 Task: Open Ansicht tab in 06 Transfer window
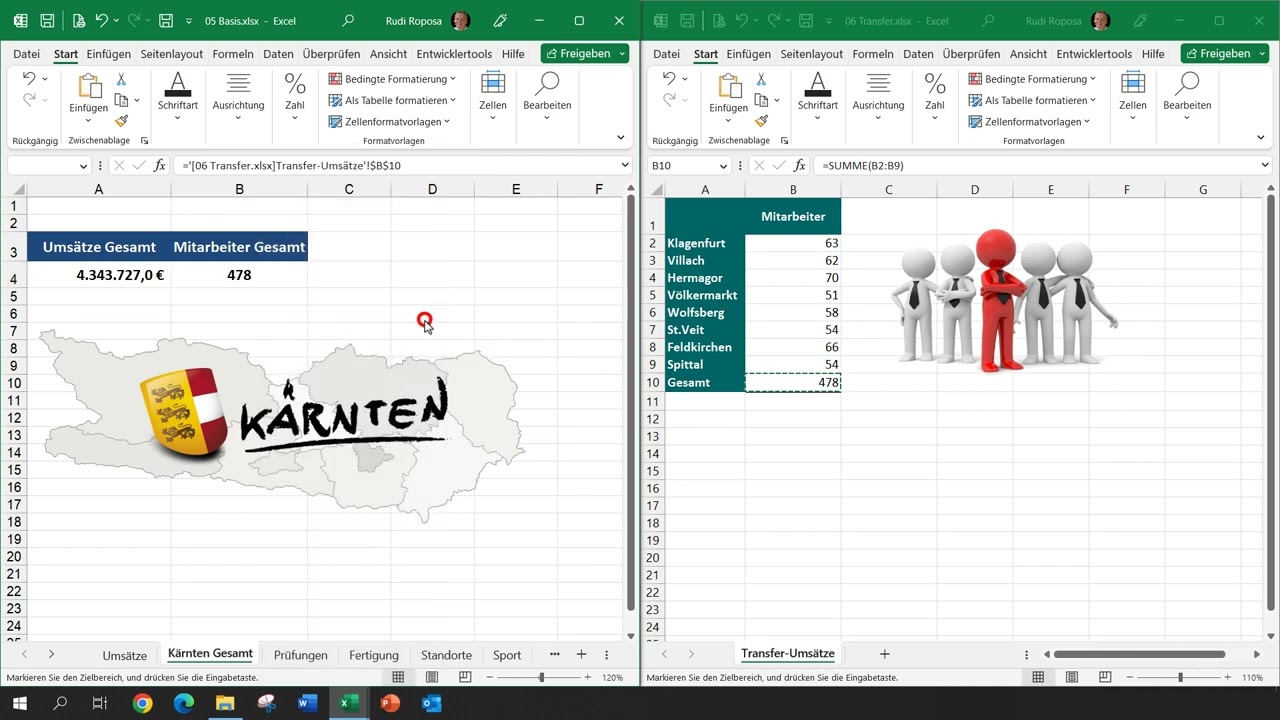point(1028,54)
